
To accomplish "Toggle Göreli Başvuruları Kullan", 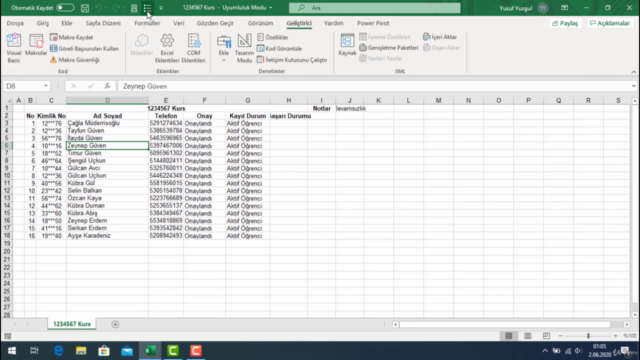I will [x=84, y=49].
